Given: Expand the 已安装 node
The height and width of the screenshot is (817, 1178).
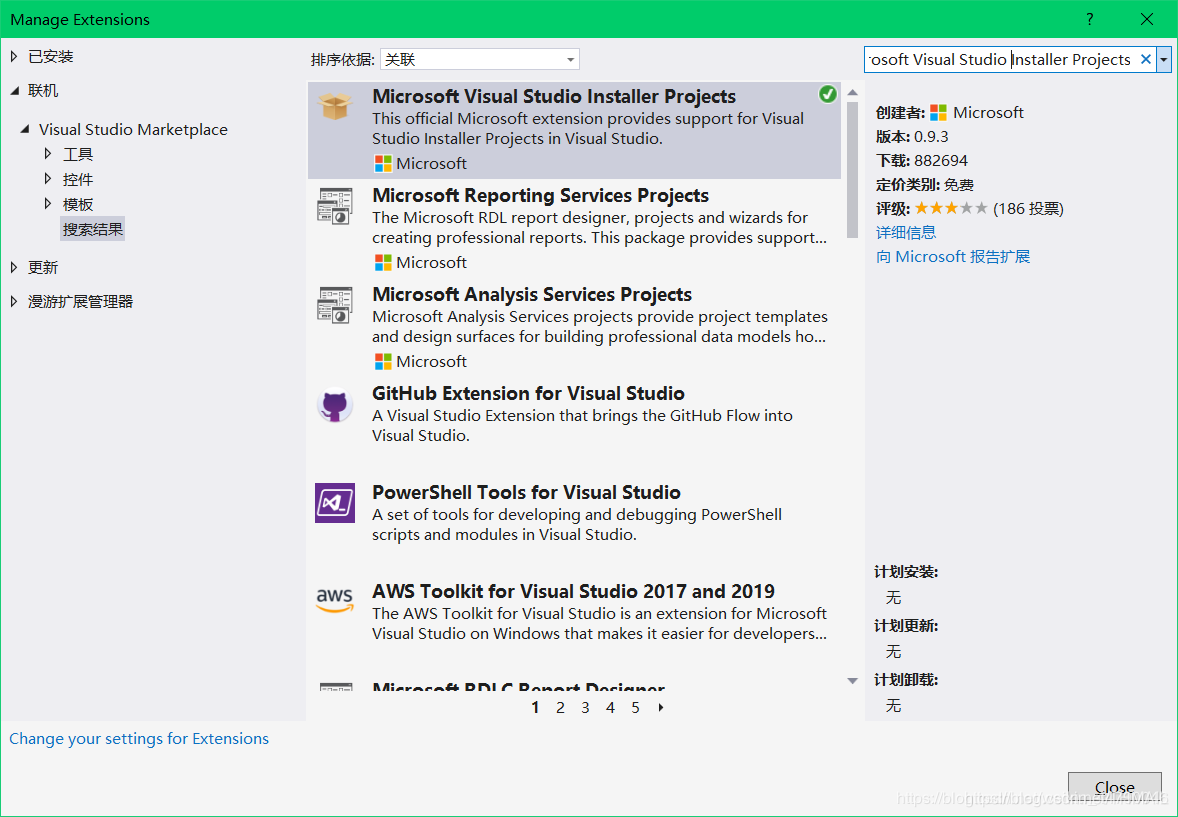Looking at the screenshot, I should pyautogui.click(x=14, y=56).
